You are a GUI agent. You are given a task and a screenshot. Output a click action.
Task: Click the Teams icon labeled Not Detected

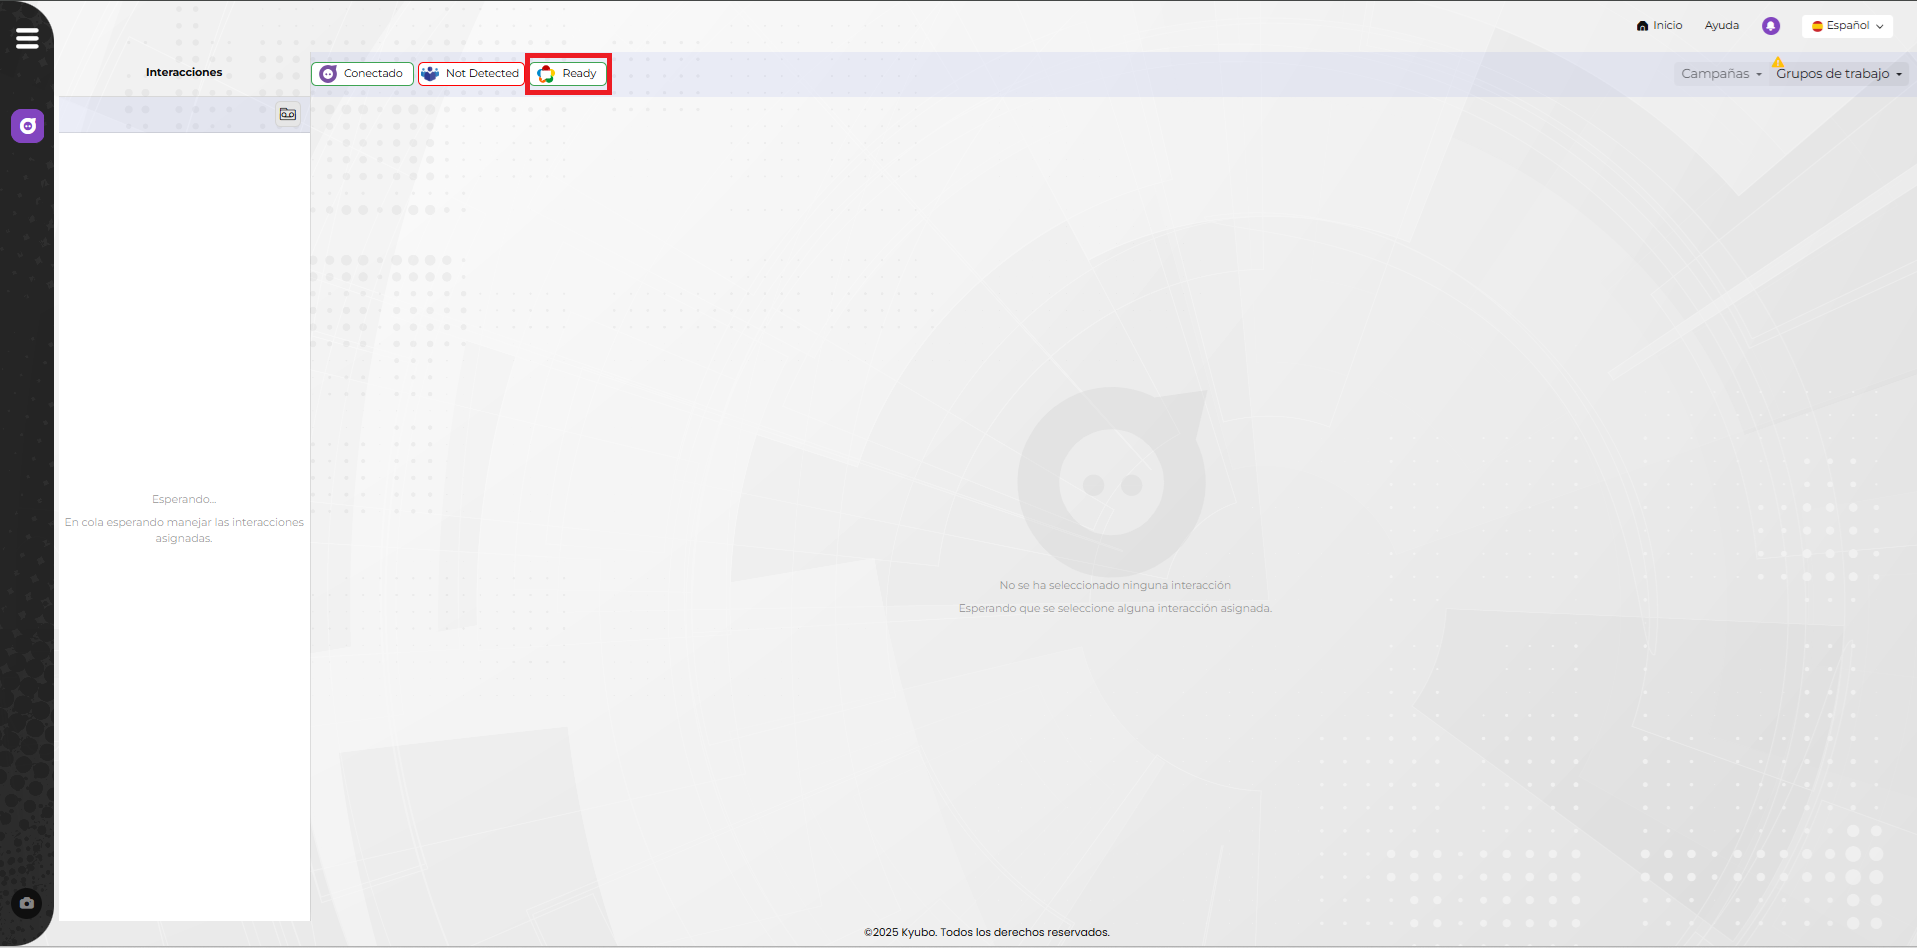point(431,74)
